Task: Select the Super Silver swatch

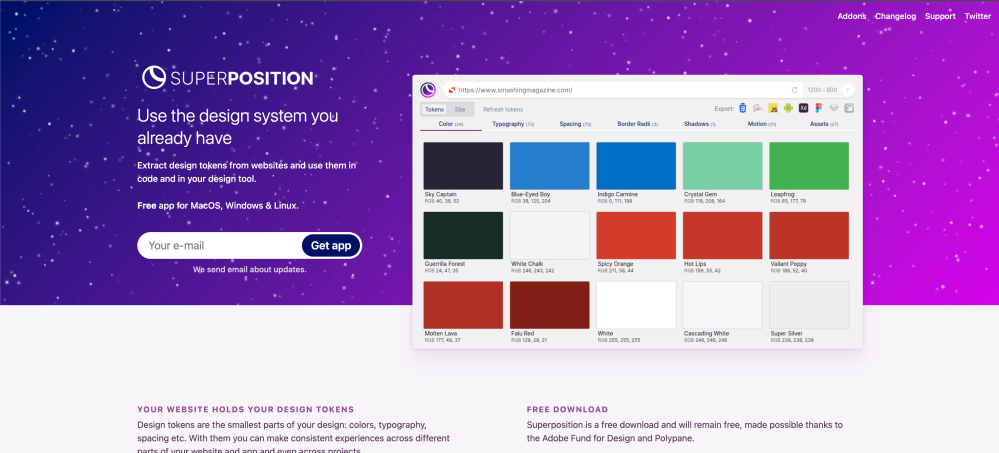Action: (x=809, y=305)
